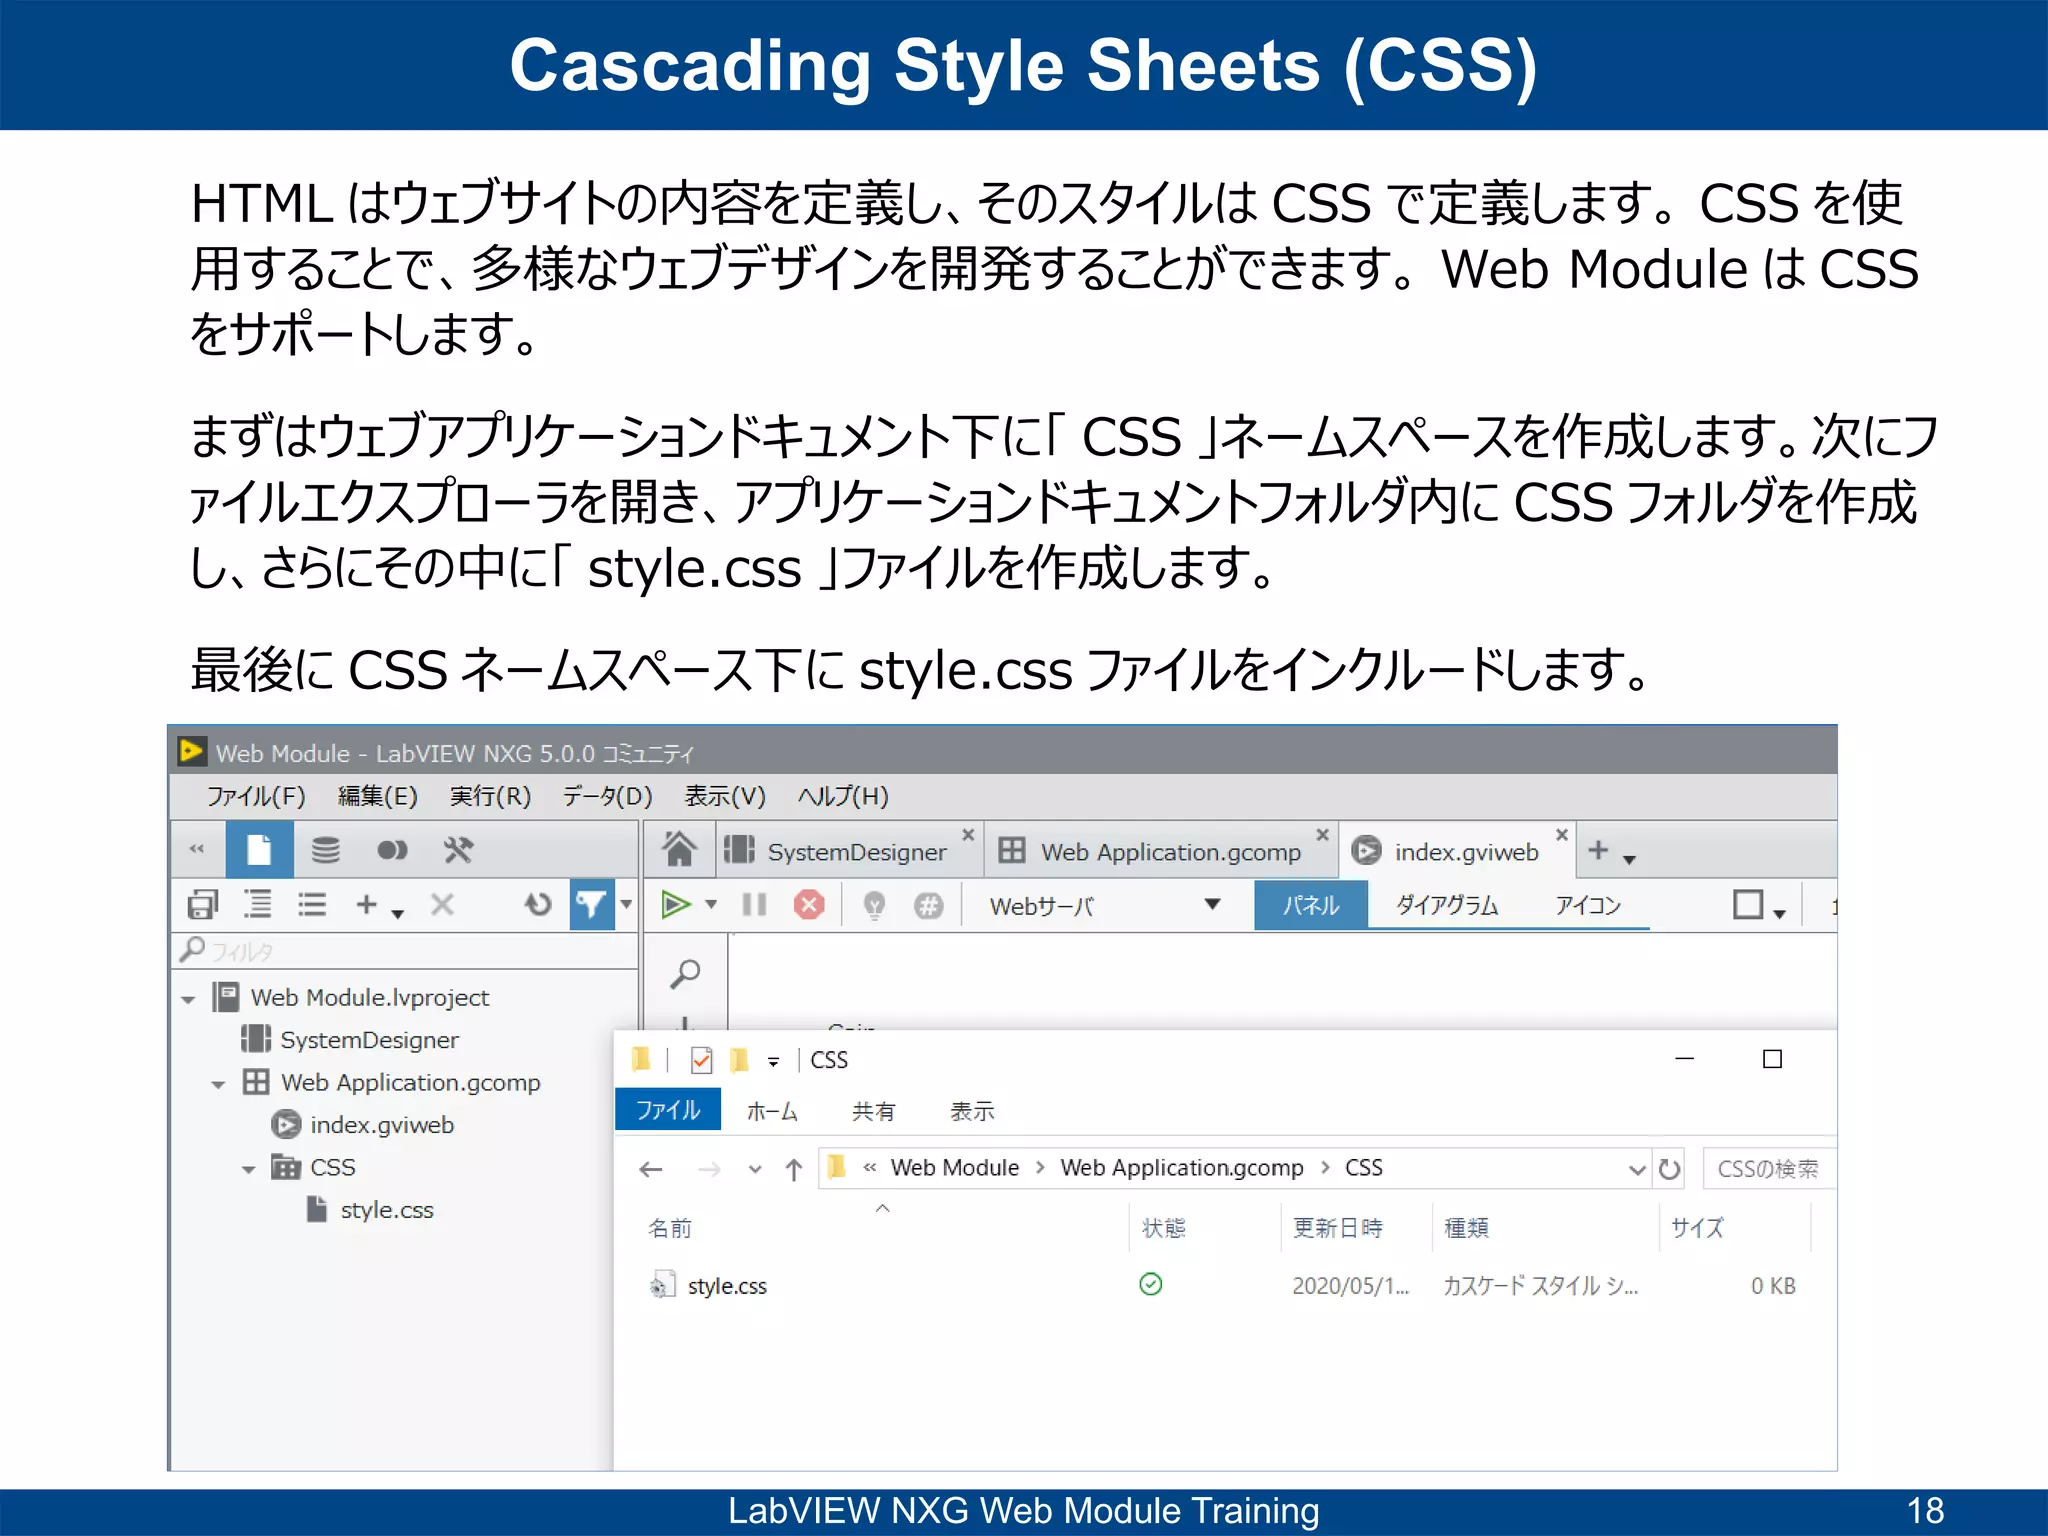Click the red Abort execution icon
This screenshot has height=1536, width=2048.
809,905
